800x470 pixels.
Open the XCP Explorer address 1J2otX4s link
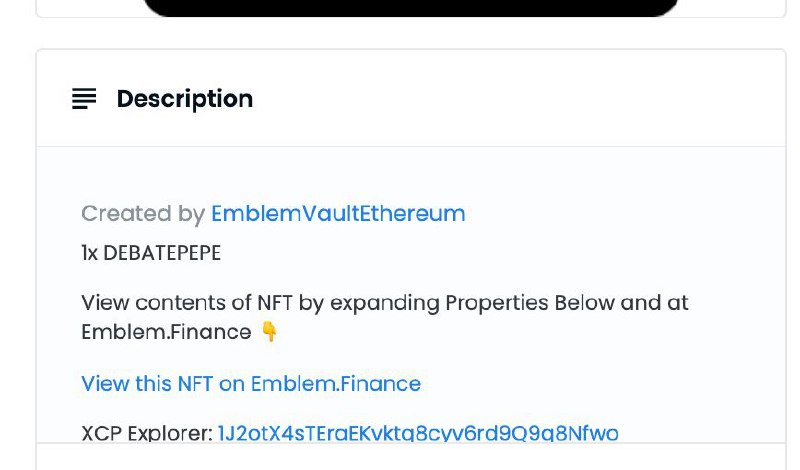[418, 433]
